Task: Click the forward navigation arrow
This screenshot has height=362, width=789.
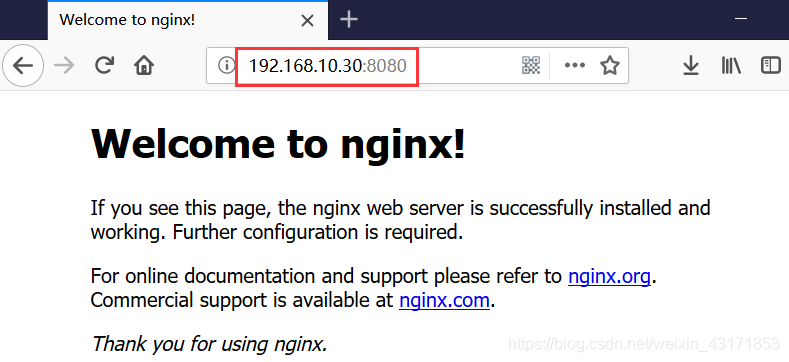Action: click(64, 65)
